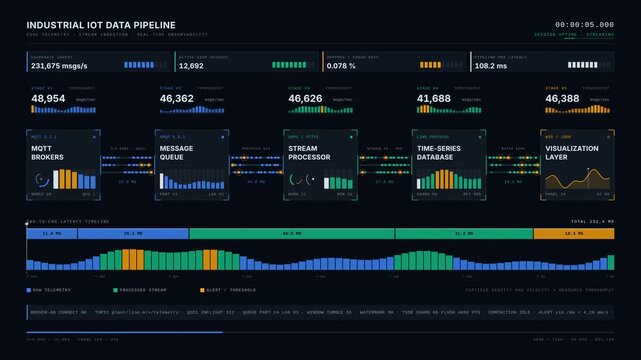
Task: Click the Streaming status label under timer
Action: click(600, 35)
